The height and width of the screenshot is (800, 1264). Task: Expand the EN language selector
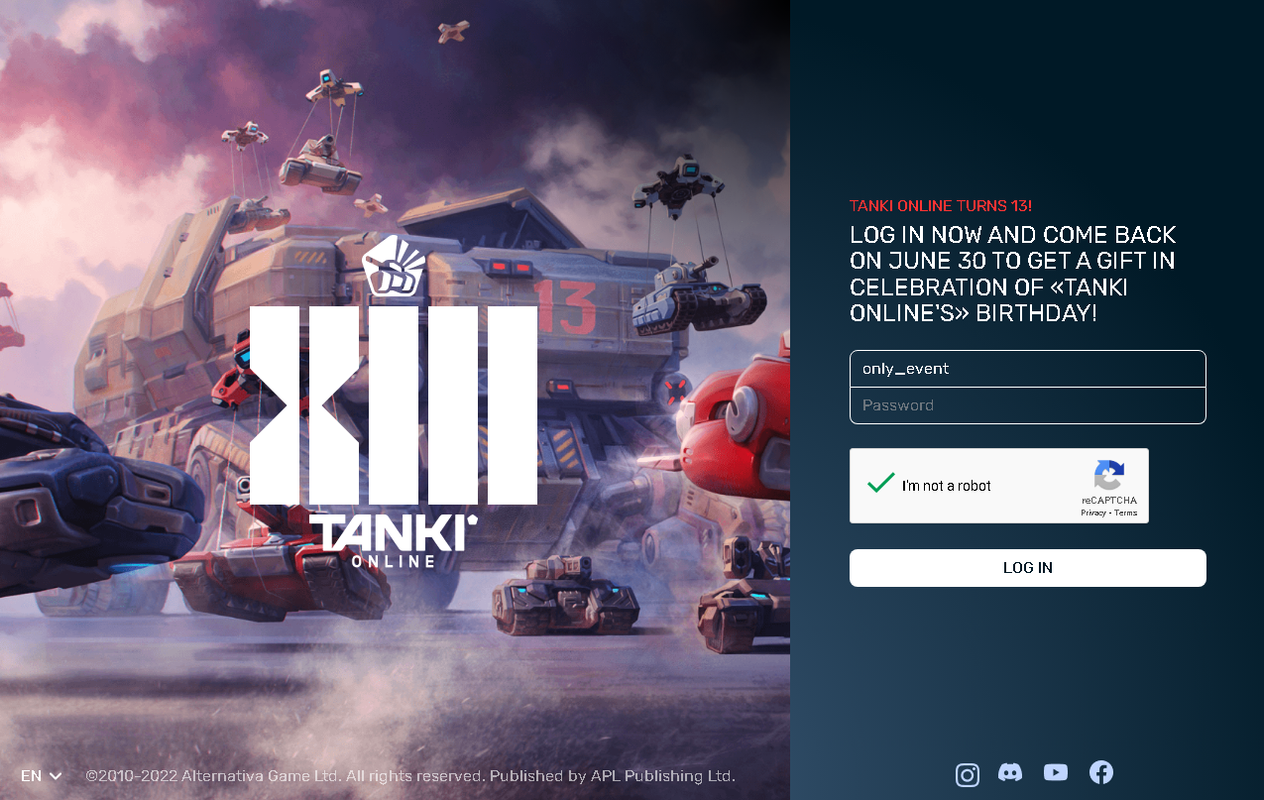(41, 776)
